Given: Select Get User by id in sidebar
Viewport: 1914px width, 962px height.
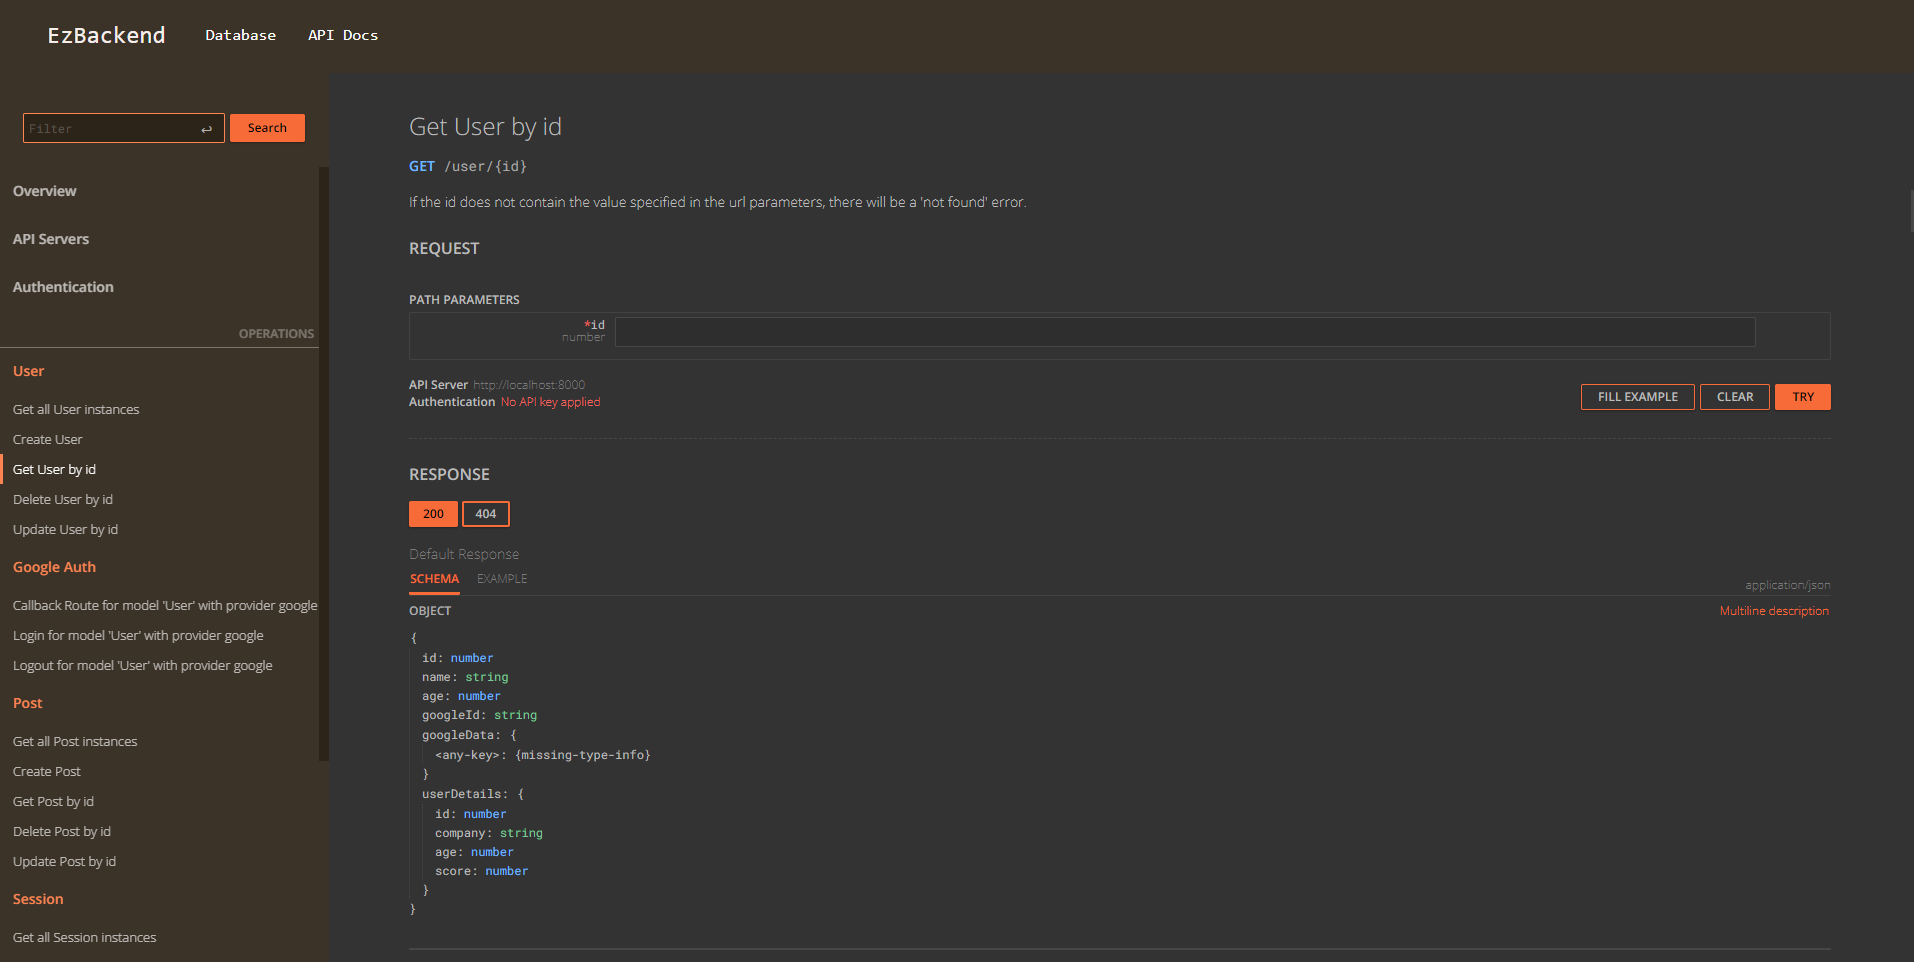Looking at the screenshot, I should [55, 469].
